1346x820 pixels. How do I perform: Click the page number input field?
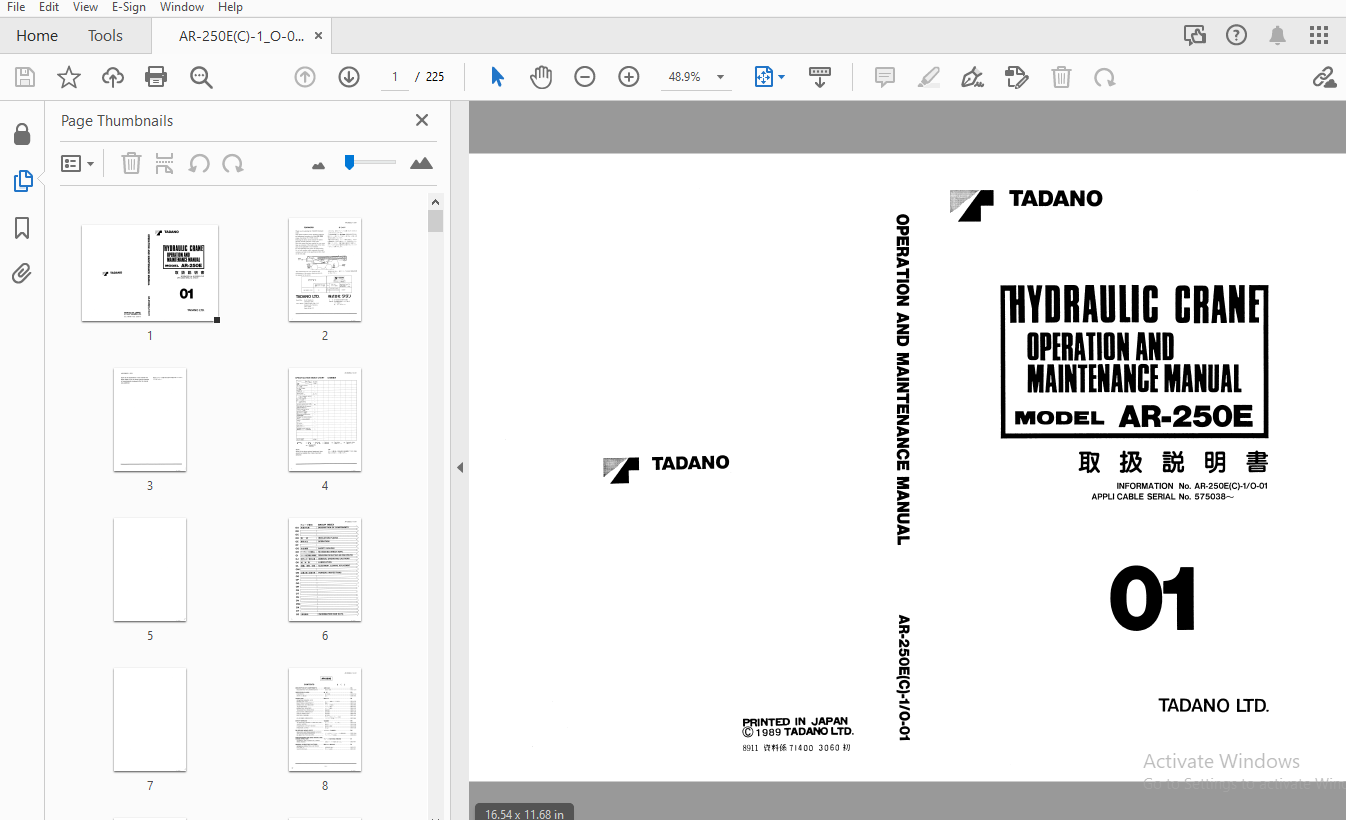pyautogui.click(x=394, y=77)
